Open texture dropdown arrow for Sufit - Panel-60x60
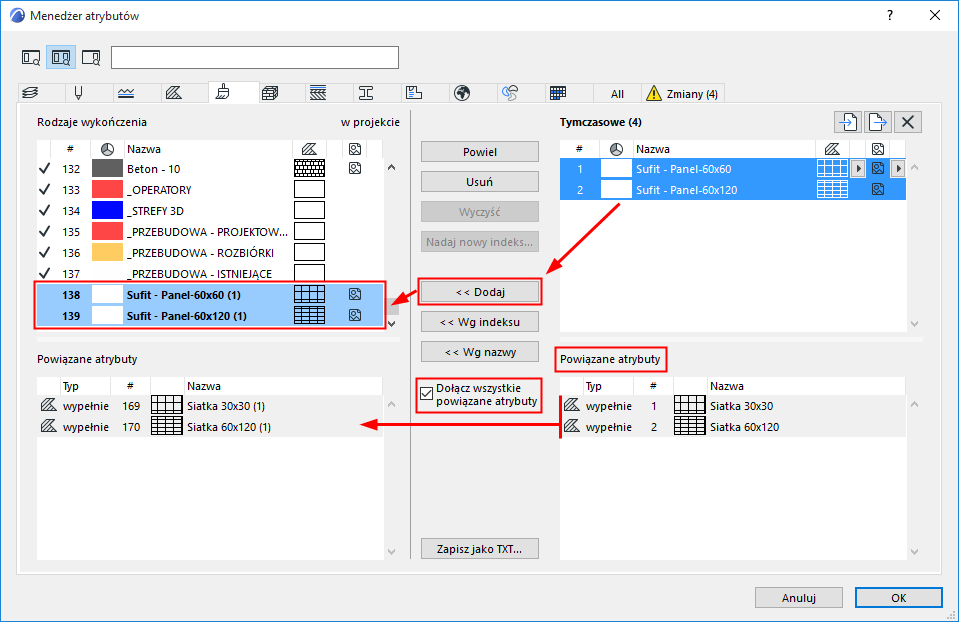959x622 pixels. [x=898, y=169]
